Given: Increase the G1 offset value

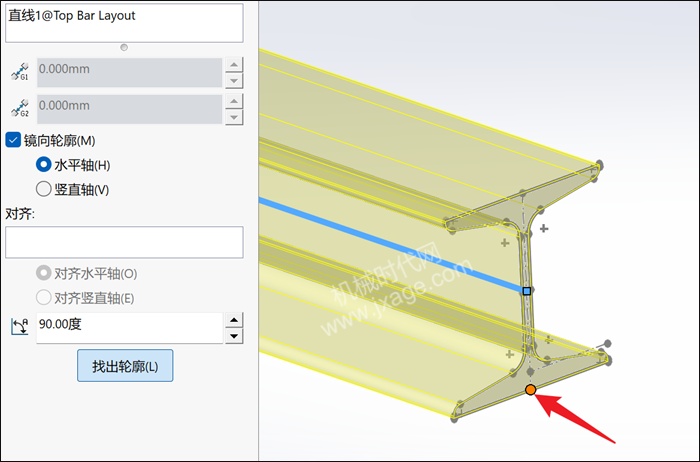Looking at the screenshot, I should click(x=234, y=64).
